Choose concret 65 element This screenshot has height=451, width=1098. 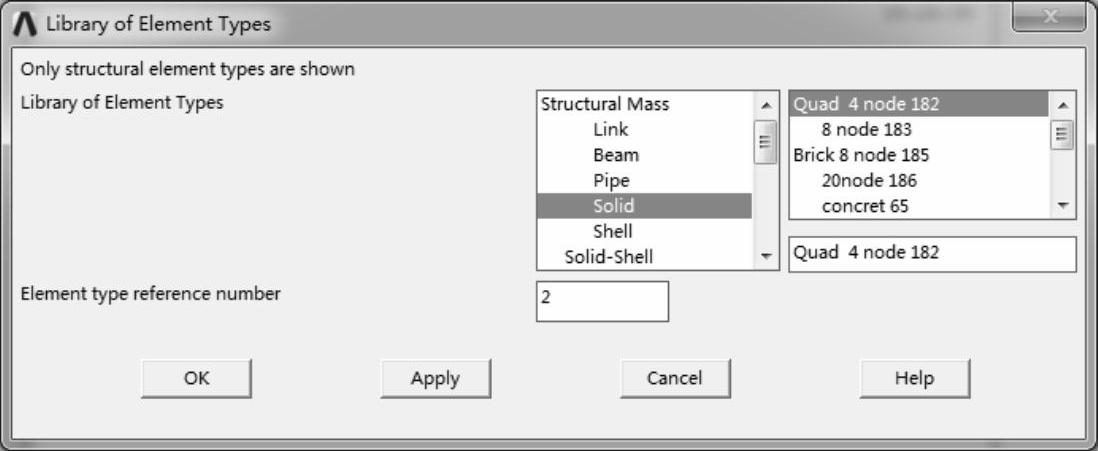click(865, 206)
